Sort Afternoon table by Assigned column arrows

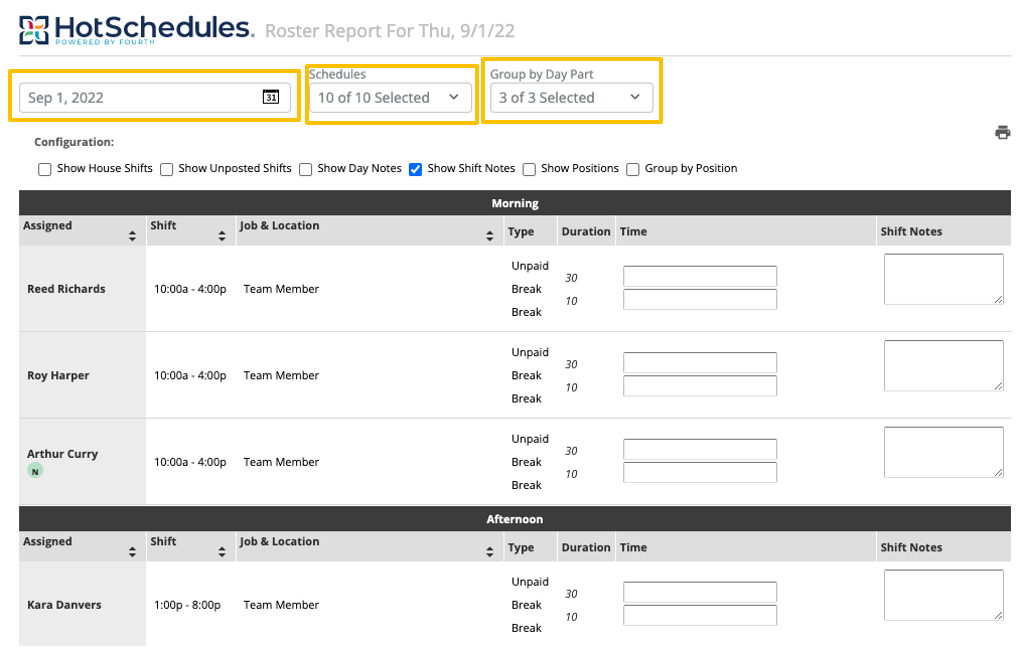pos(133,552)
